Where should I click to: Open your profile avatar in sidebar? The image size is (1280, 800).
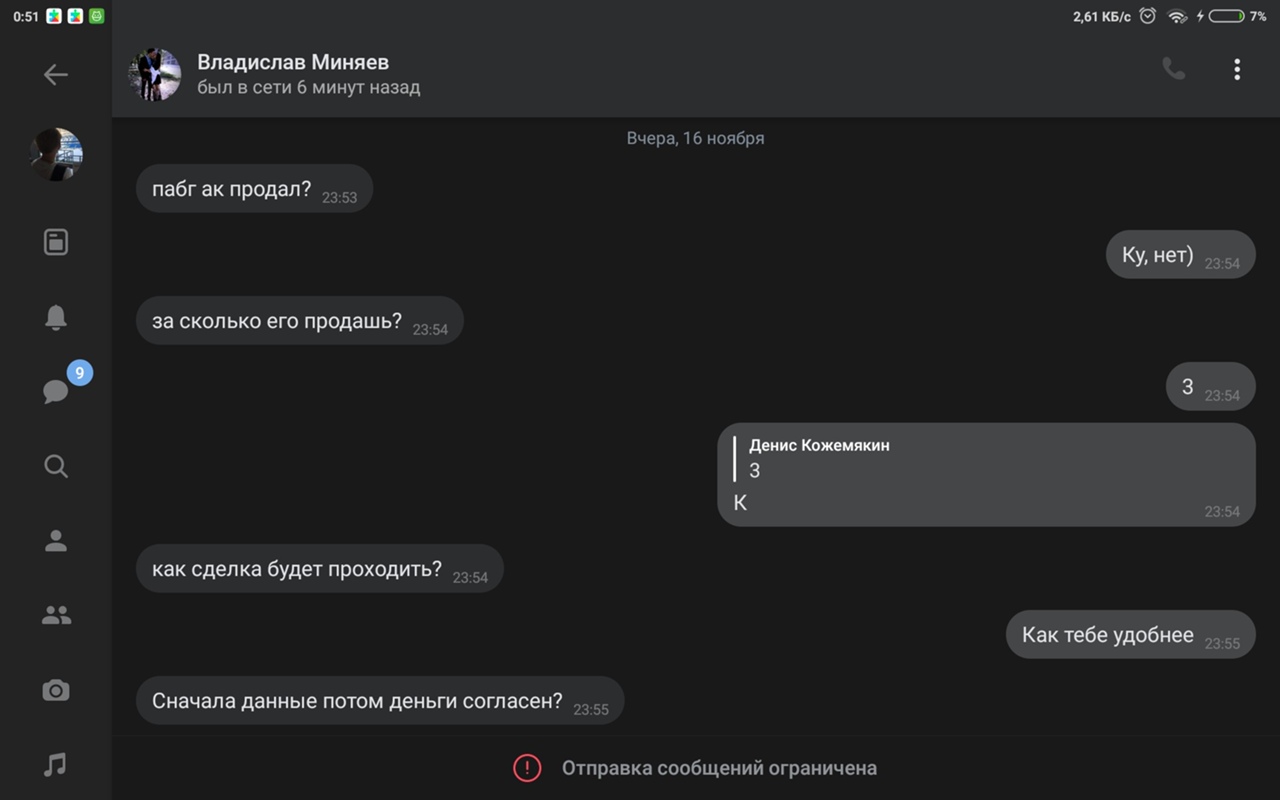[56, 155]
